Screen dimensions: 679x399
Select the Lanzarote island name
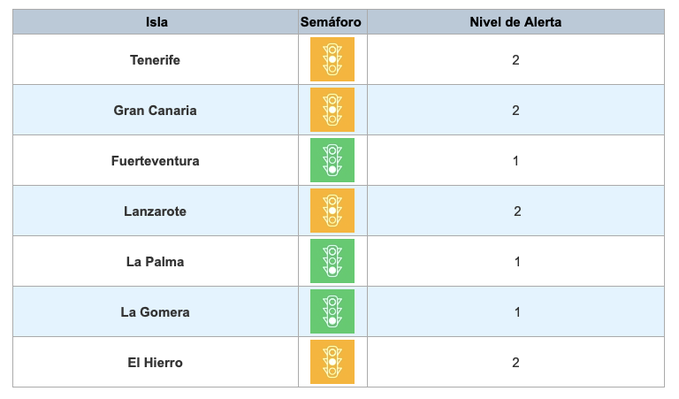click(x=155, y=211)
